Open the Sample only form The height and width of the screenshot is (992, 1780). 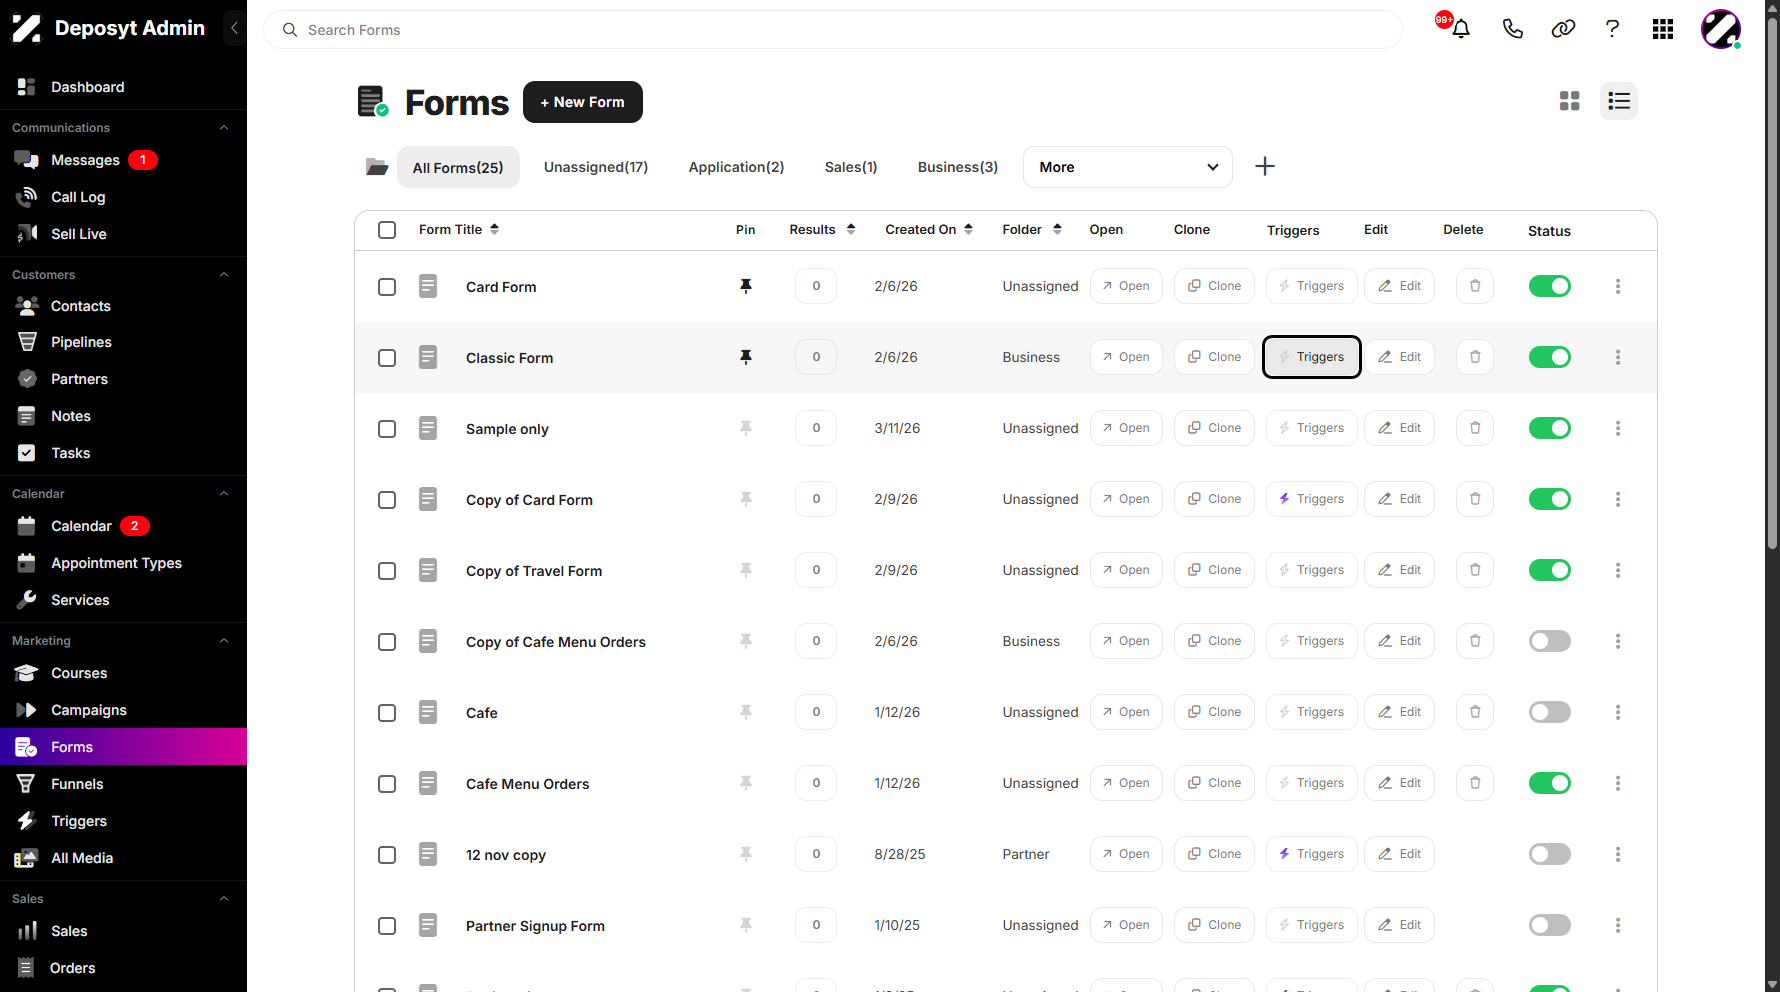(x=1126, y=428)
